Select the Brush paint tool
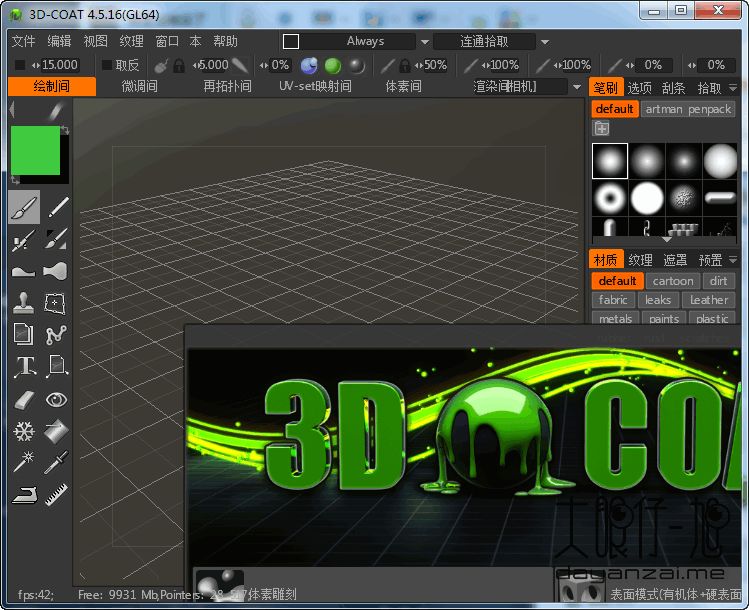 pos(24,208)
